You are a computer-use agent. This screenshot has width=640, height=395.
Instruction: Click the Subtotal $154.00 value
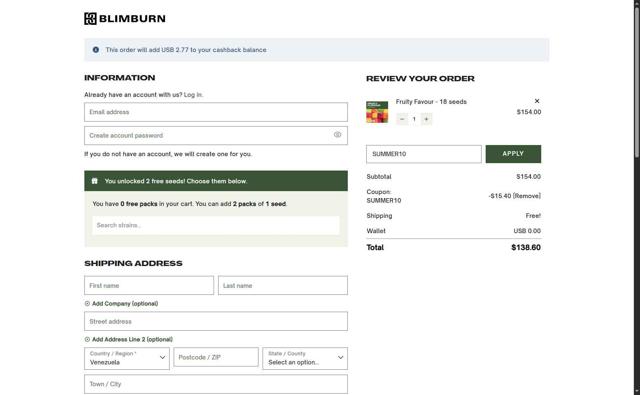(528, 177)
